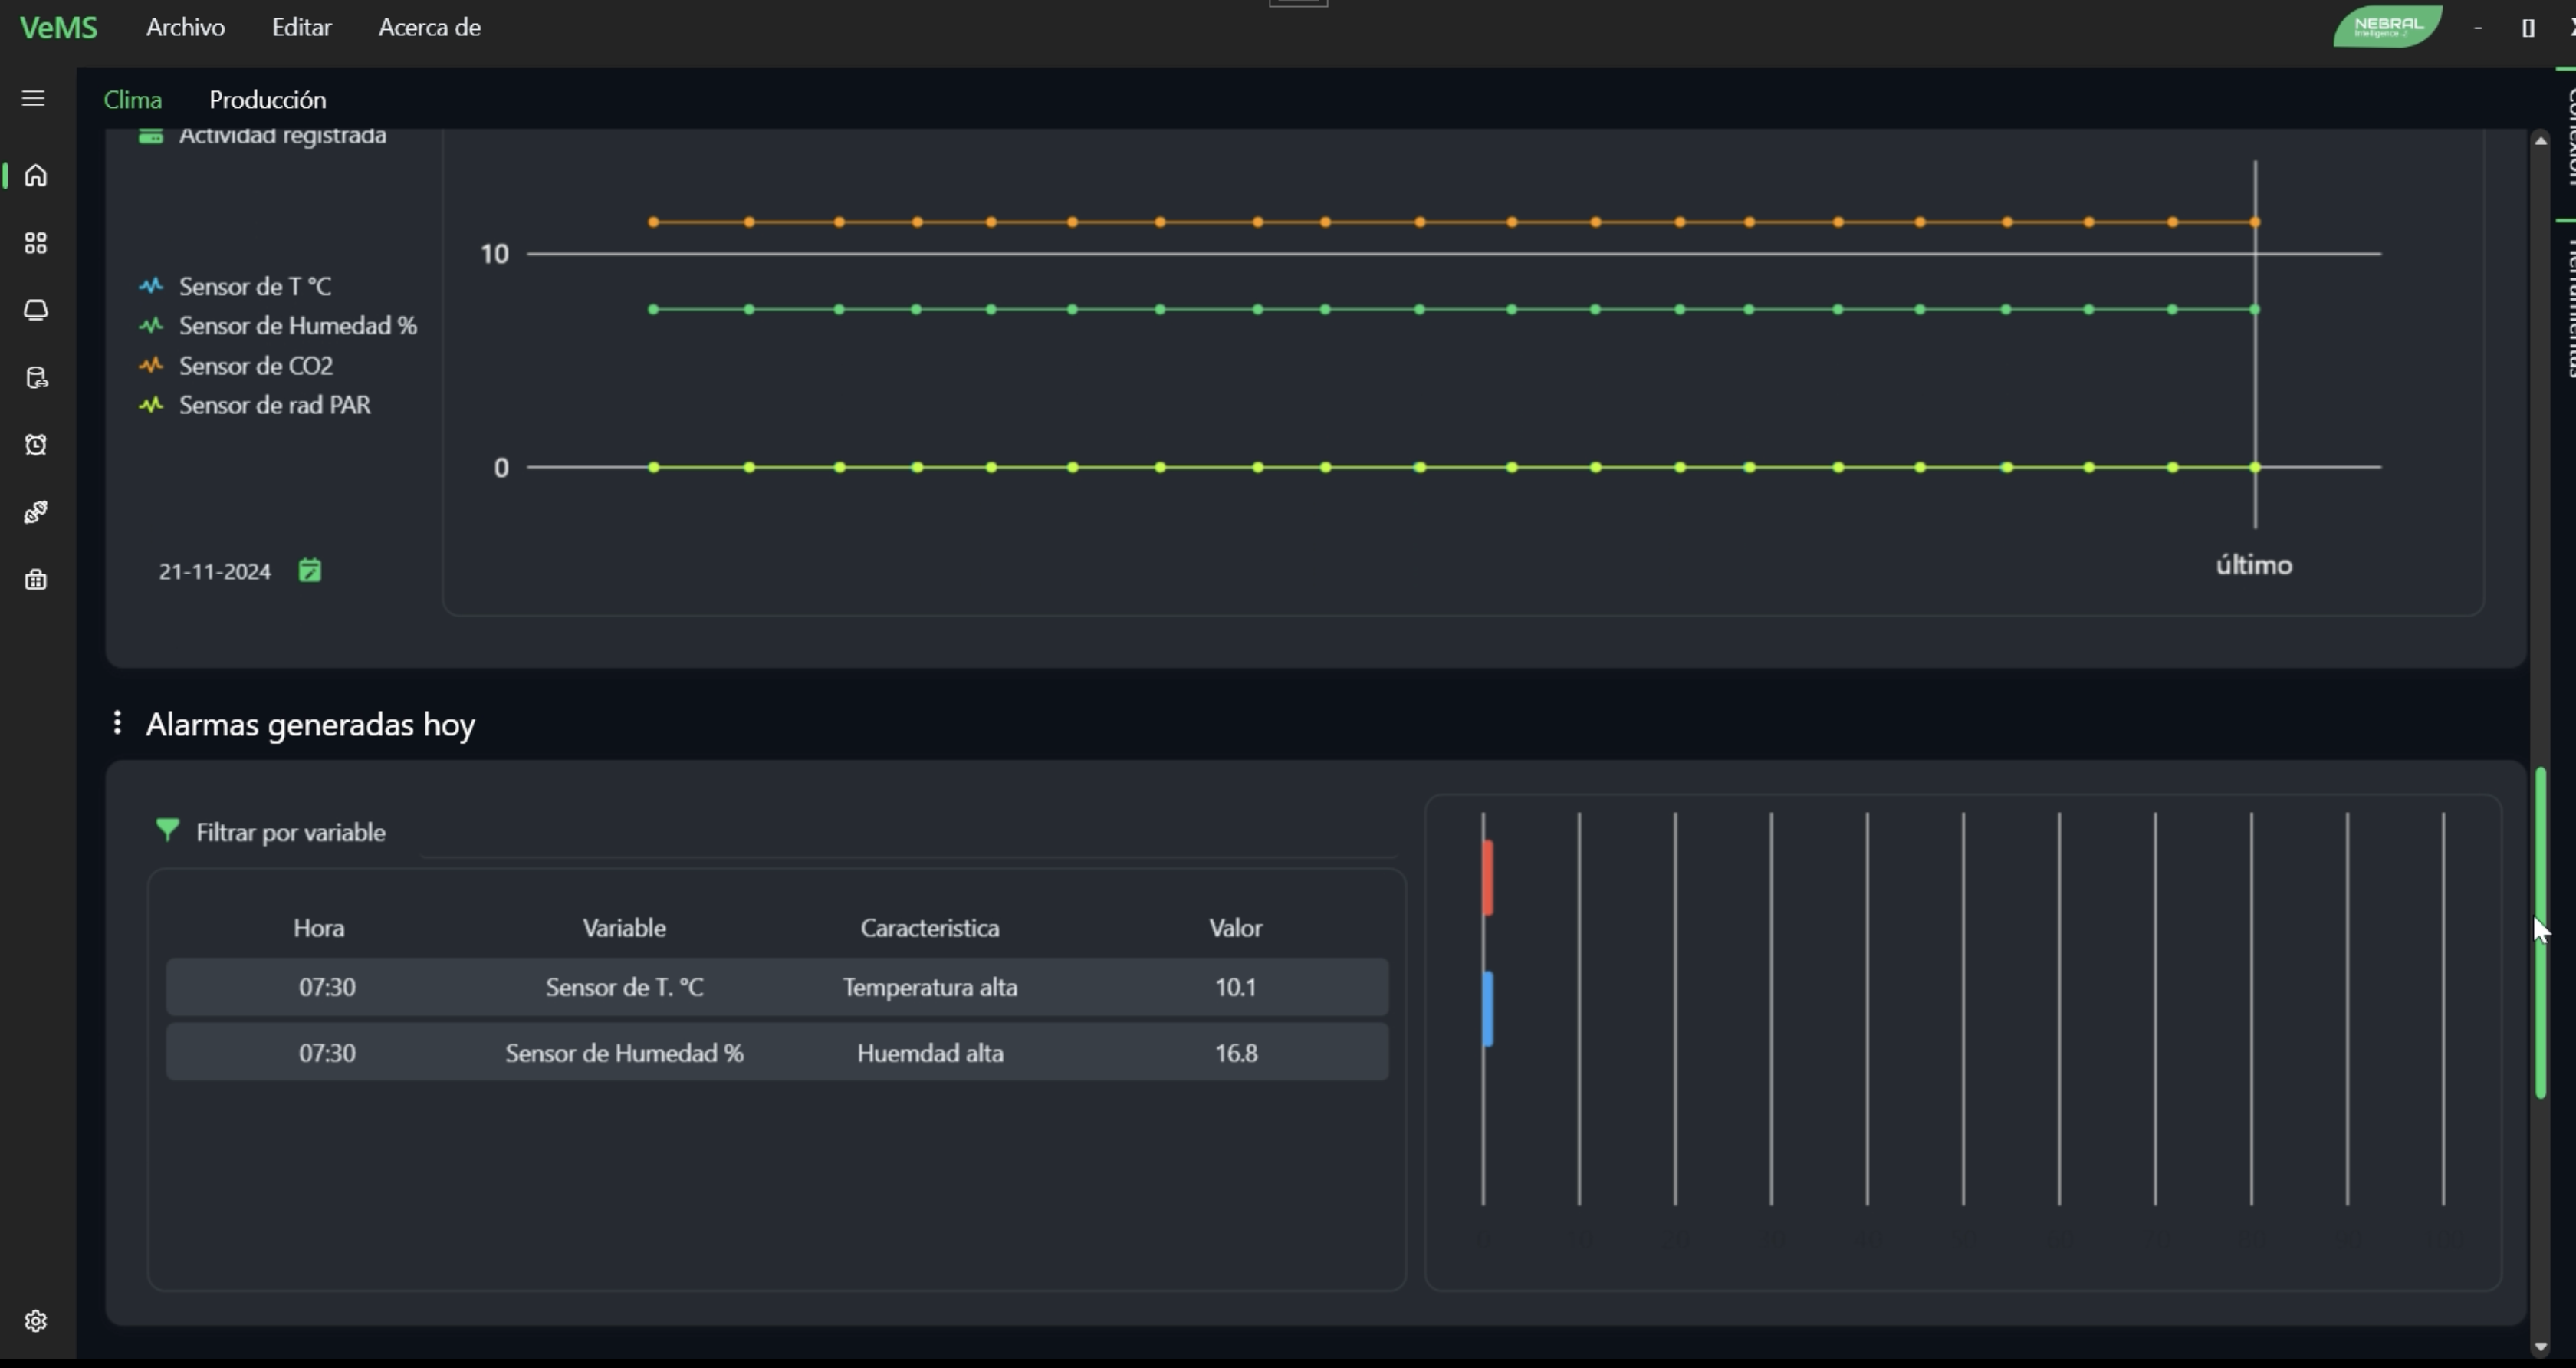Open the devices tray icon in sidebar
This screenshot has width=2576, height=1368.
35,310
